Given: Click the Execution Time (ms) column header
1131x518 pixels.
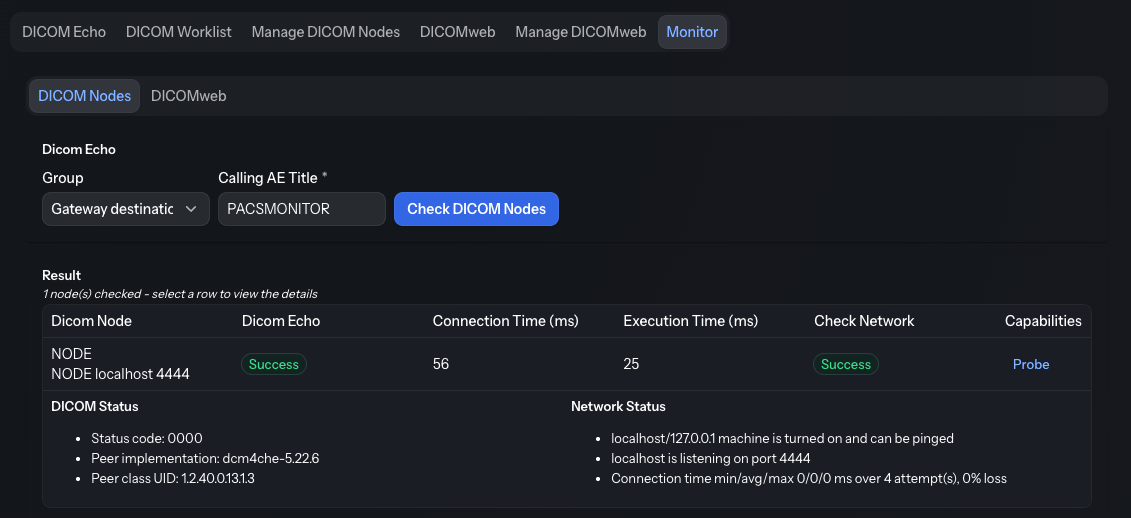Looking at the screenshot, I should [x=691, y=321].
